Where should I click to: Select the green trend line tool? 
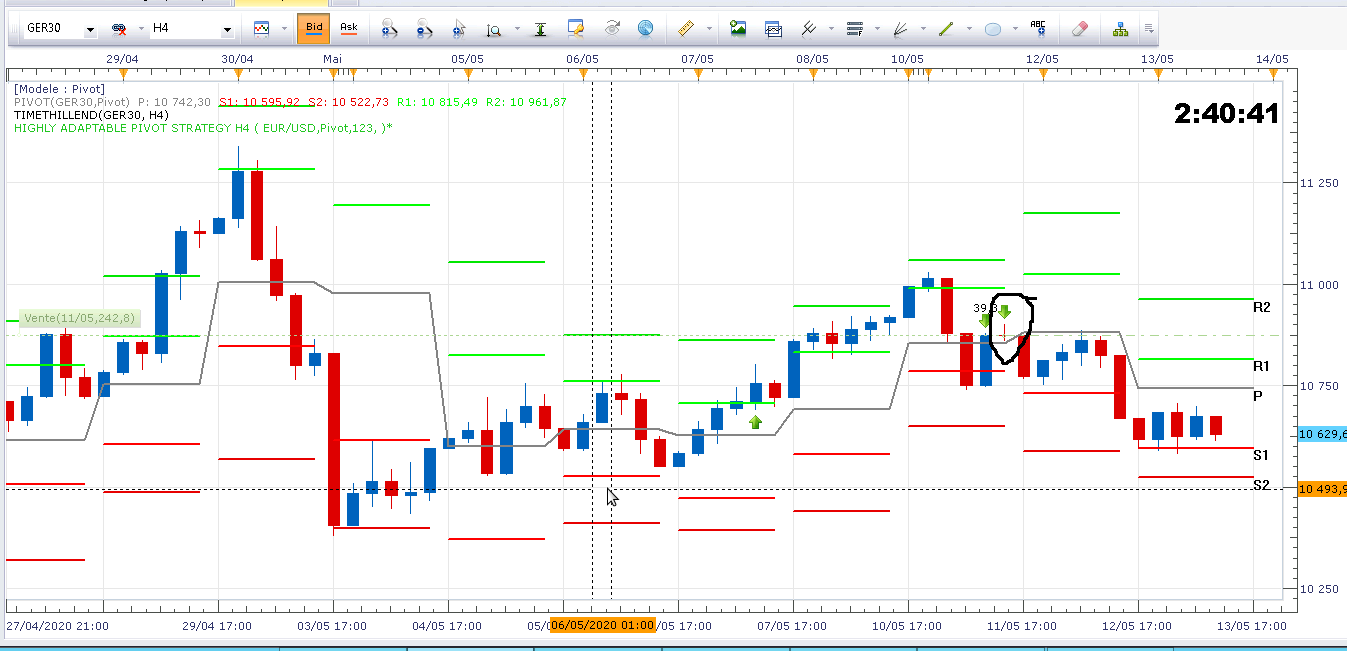(x=946, y=29)
